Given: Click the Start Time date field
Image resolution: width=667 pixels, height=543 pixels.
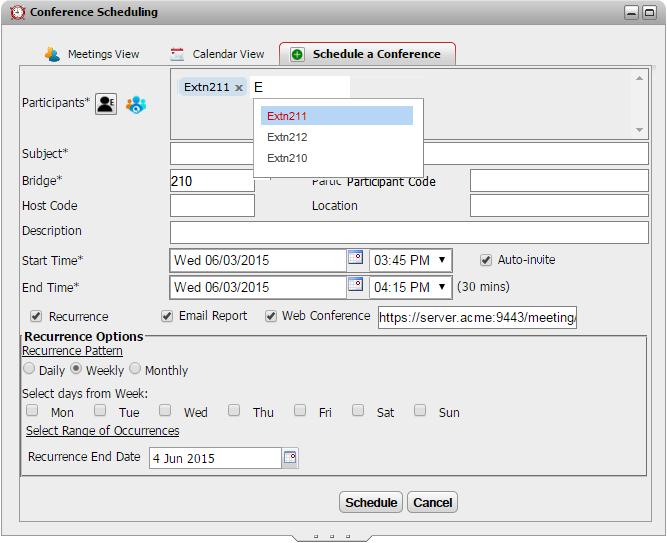Looking at the screenshot, I should point(258,260).
